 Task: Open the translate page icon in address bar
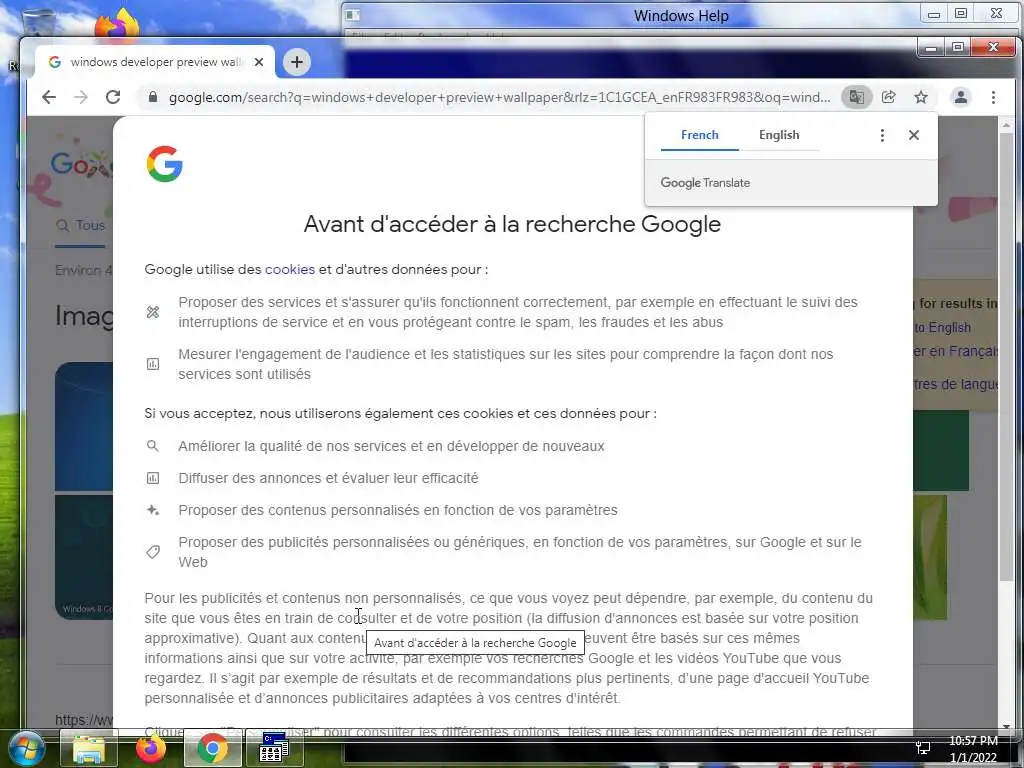[856, 97]
